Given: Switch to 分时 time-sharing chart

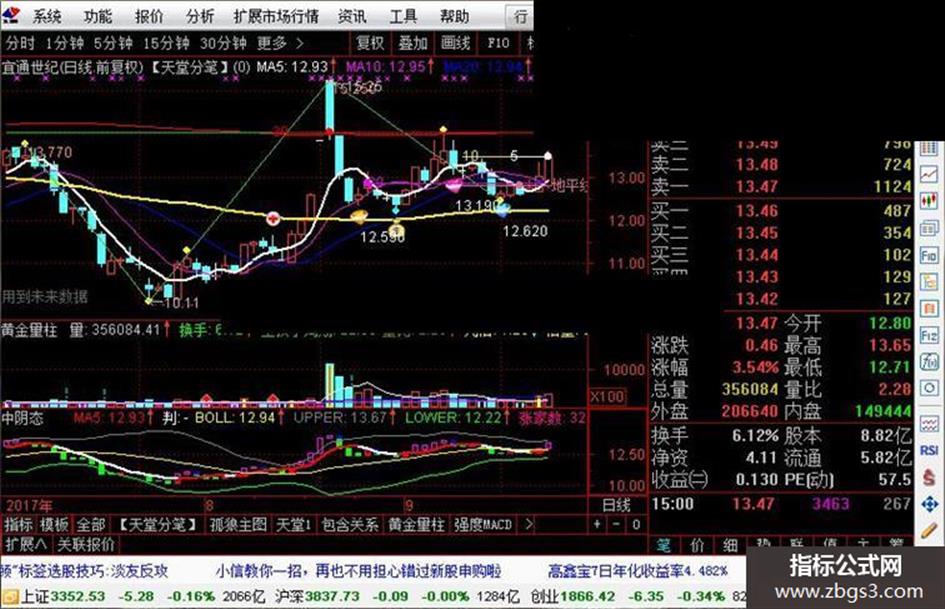Looking at the screenshot, I should click(x=20, y=43).
